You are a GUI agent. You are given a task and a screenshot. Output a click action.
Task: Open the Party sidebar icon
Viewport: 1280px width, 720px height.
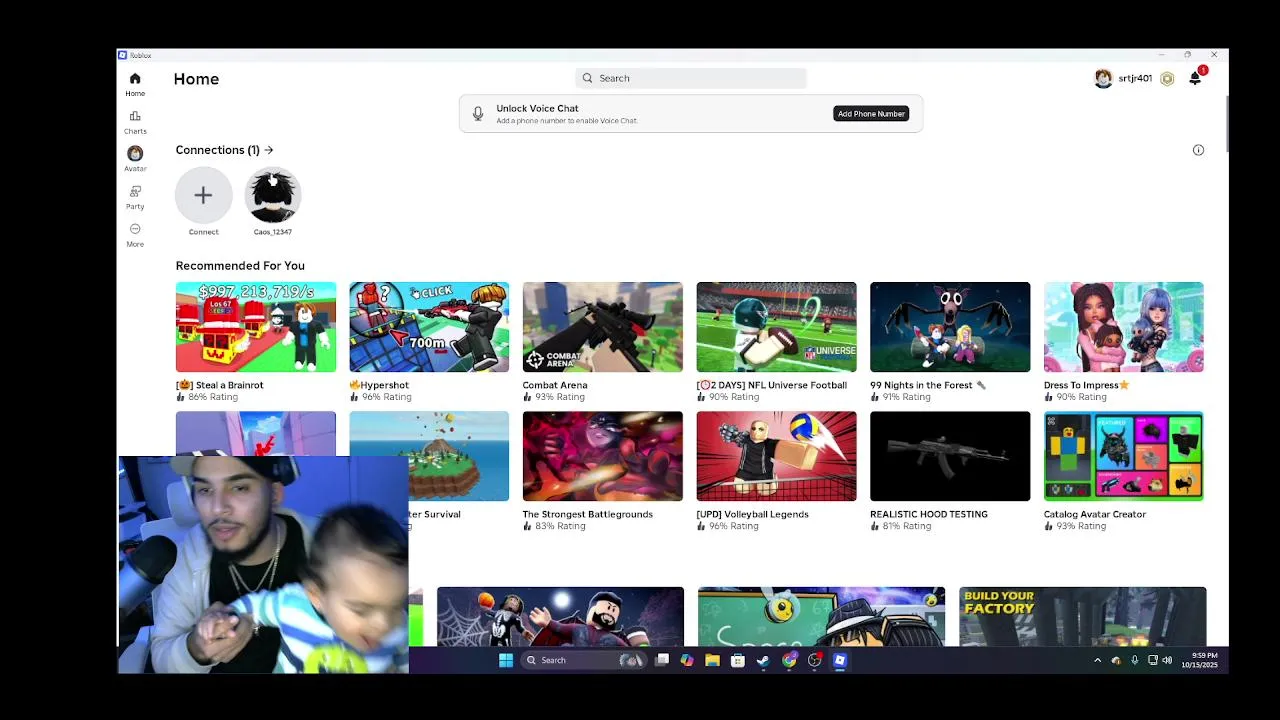point(135,191)
